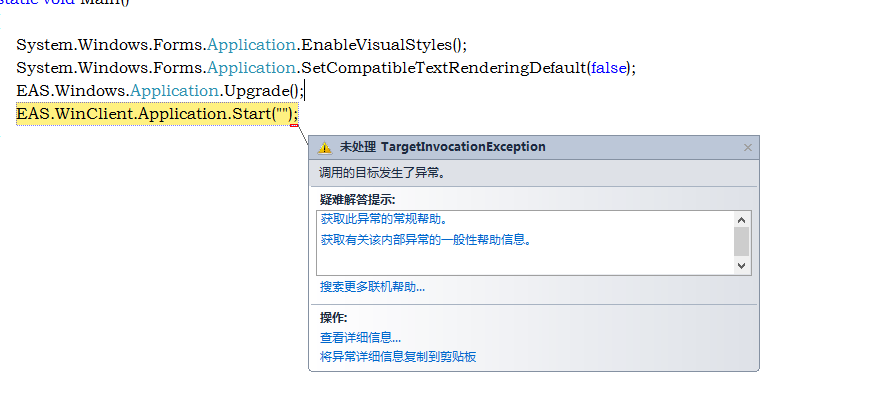Open 查看详细信息... action

pos(360,338)
